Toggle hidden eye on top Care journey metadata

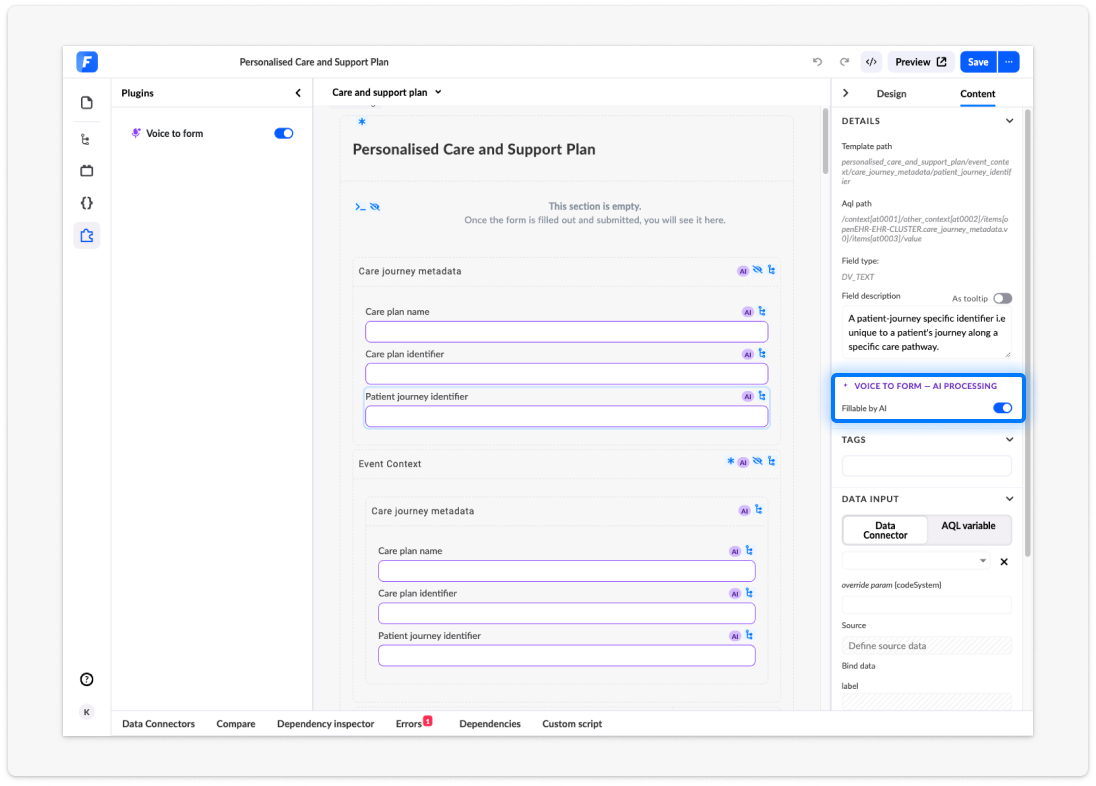pyautogui.click(x=757, y=270)
